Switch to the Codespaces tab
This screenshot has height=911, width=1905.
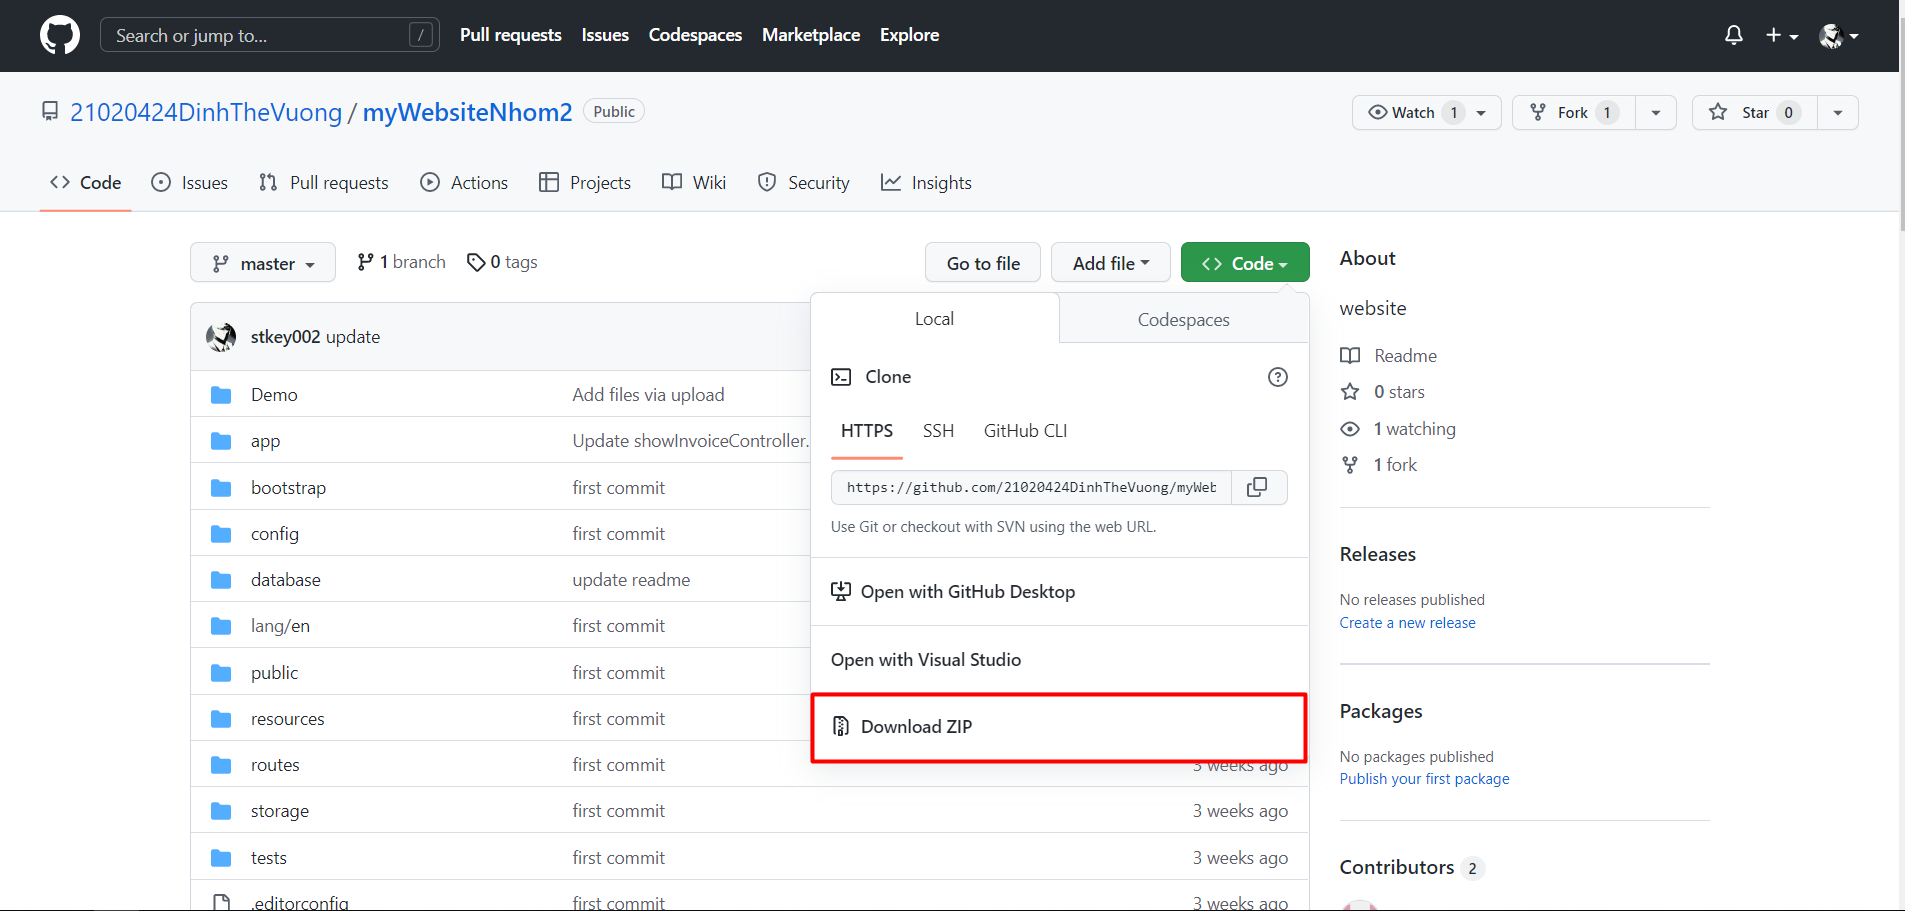pyautogui.click(x=1183, y=319)
